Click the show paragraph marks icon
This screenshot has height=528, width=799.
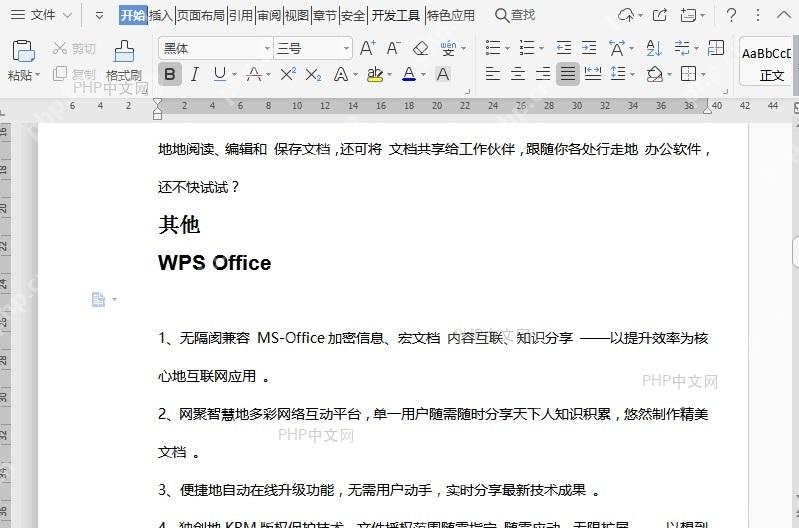[682, 48]
